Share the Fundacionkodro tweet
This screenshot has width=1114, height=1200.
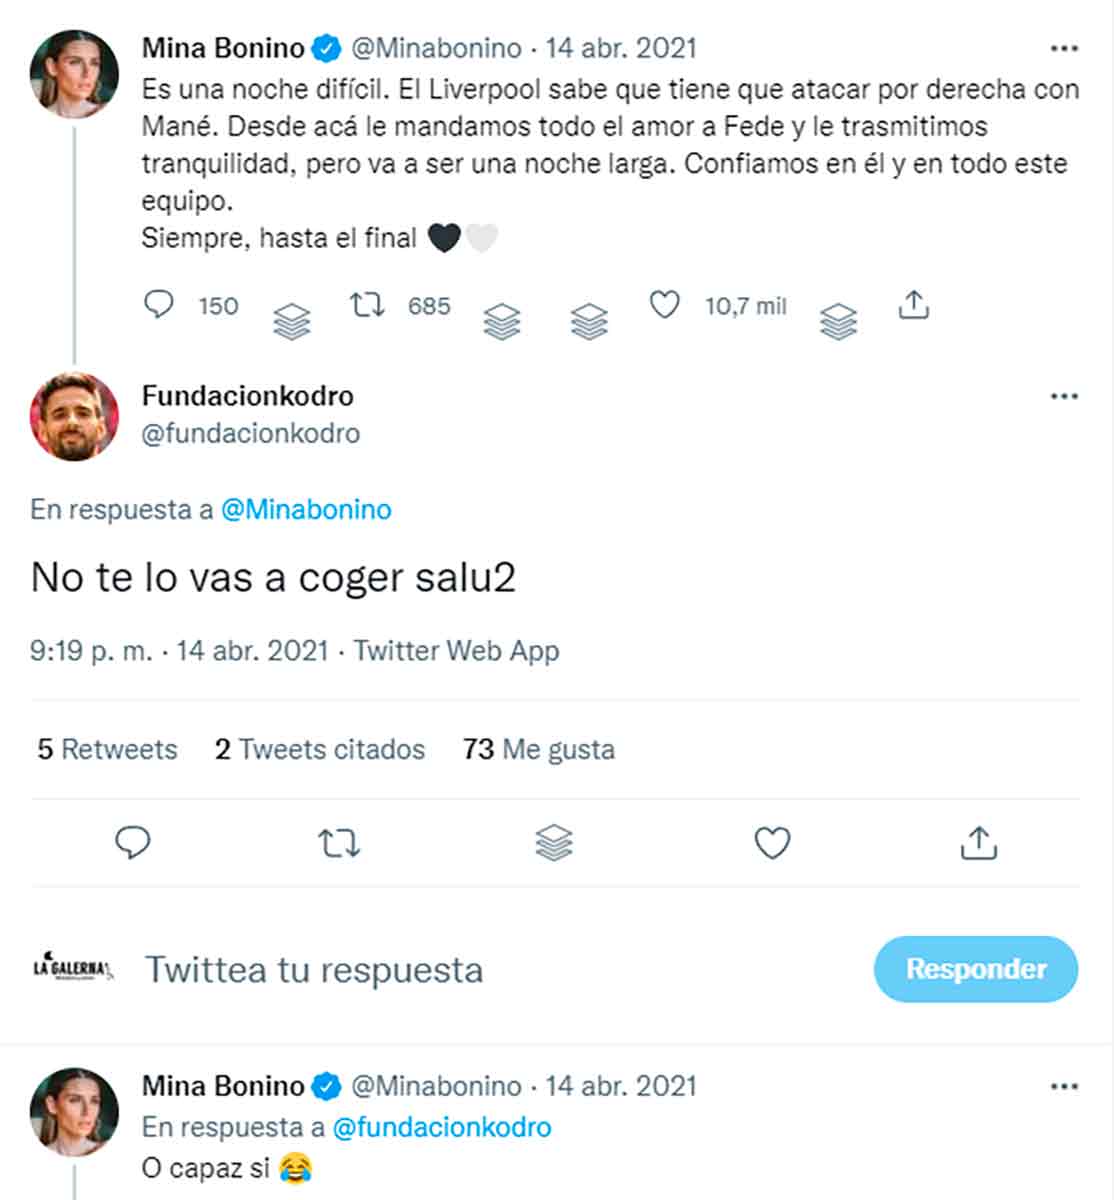tap(978, 843)
